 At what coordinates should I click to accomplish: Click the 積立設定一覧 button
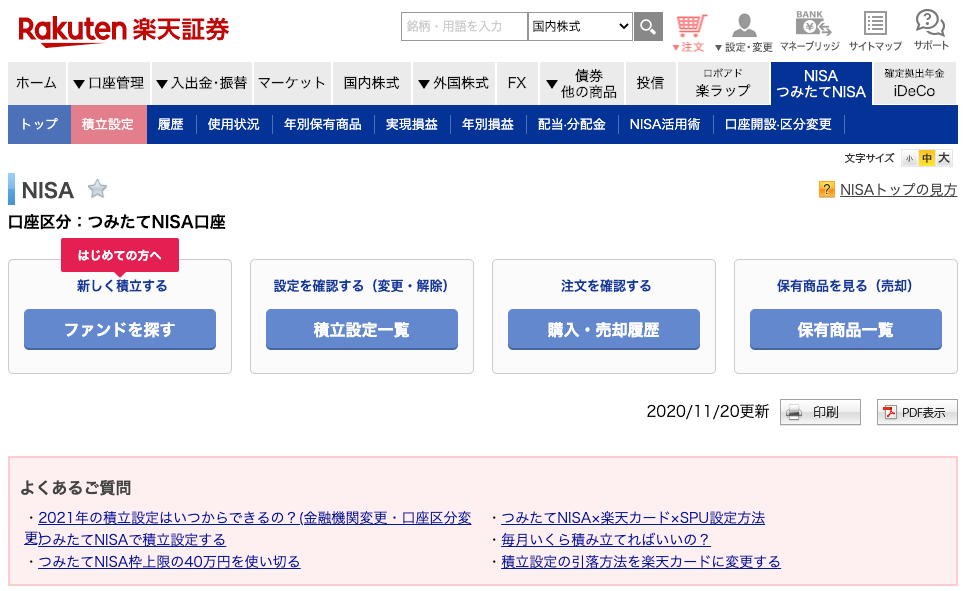tap(362, 330)
